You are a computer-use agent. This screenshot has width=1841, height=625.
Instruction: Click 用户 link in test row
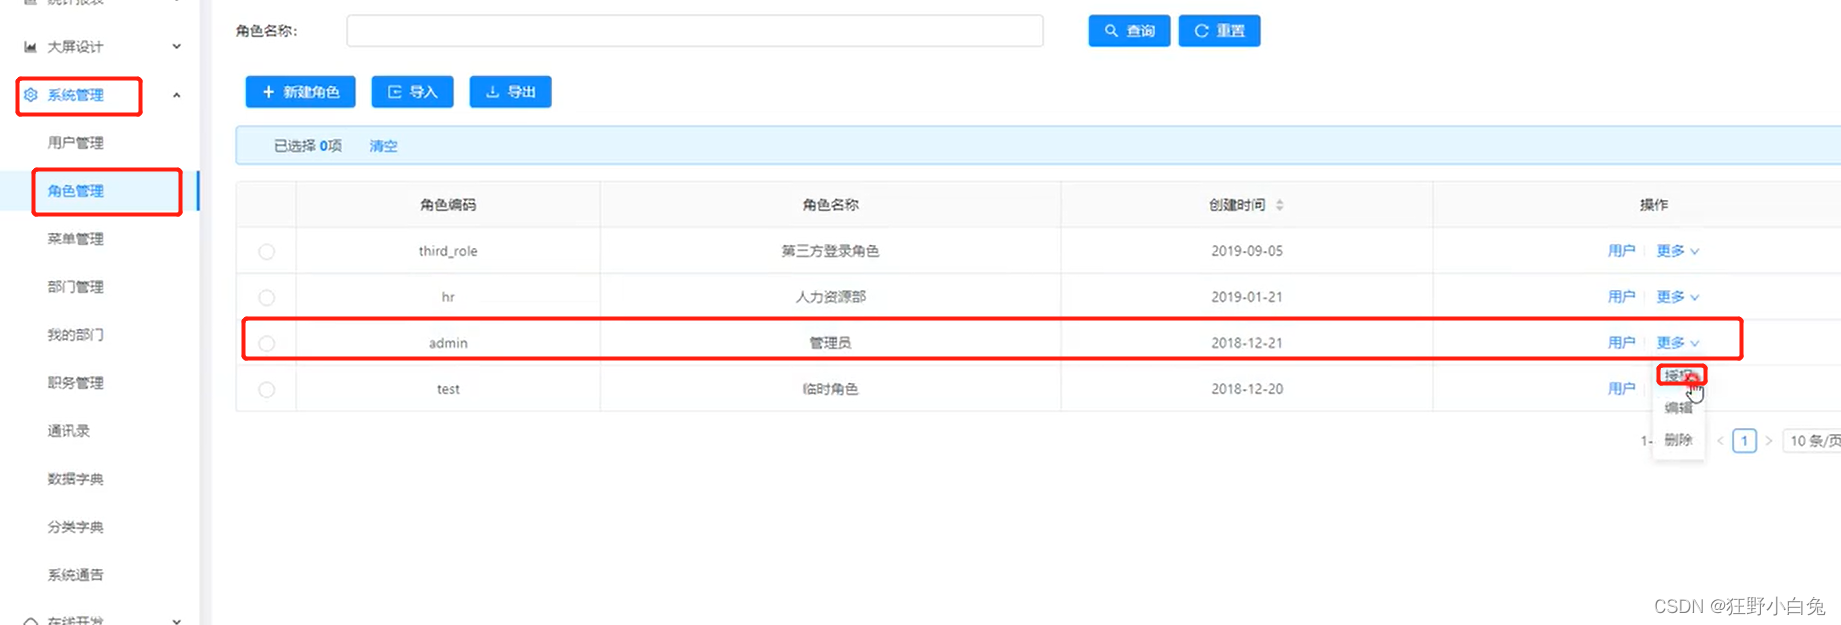1622,389
